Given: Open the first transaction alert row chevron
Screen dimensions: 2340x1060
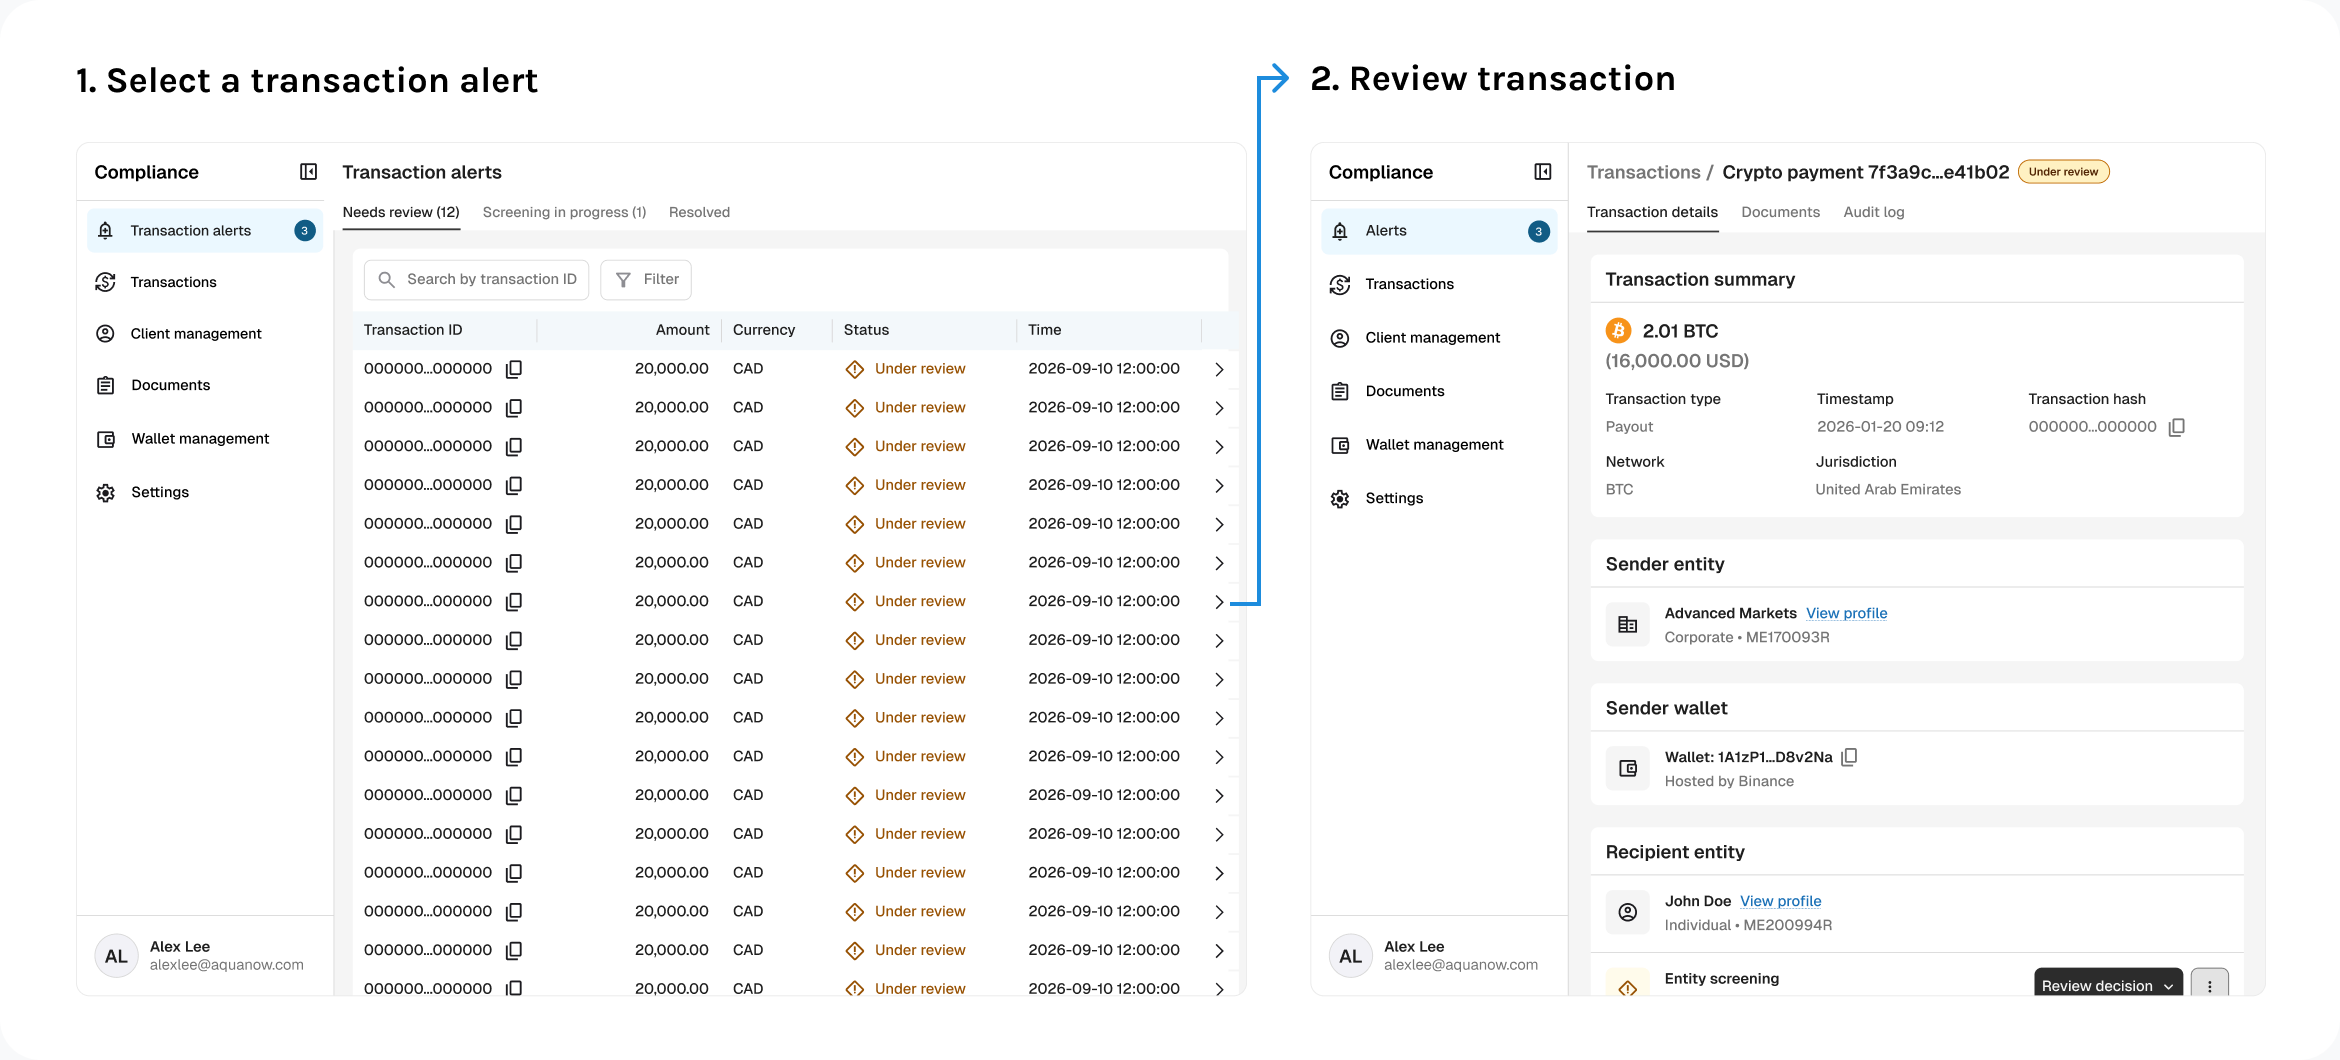Looking at the screenshot, I should (1219, 369).
